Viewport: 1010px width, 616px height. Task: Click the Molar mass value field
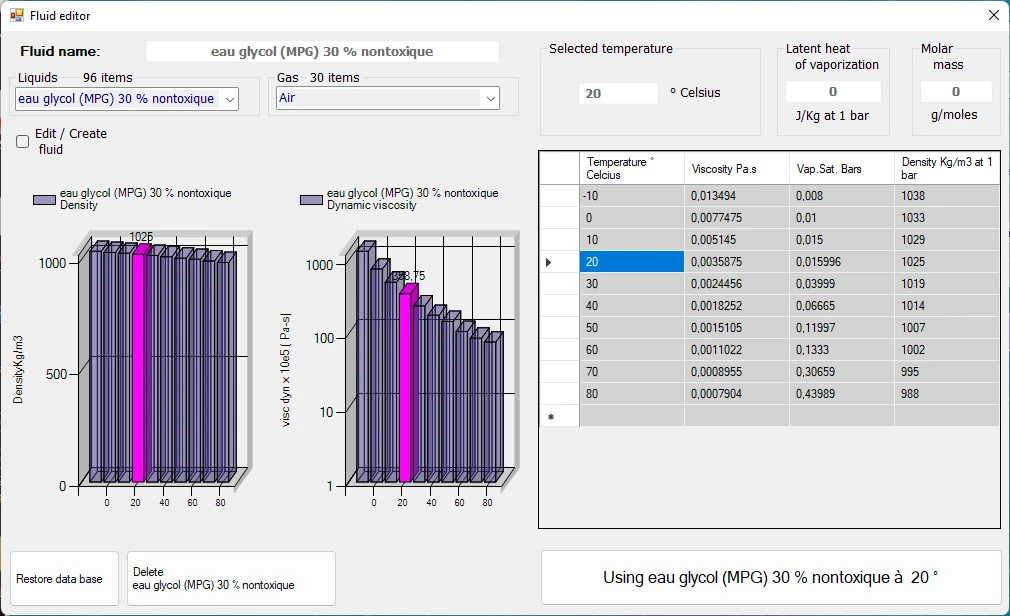pyautogui.click(x=956, y=91)
